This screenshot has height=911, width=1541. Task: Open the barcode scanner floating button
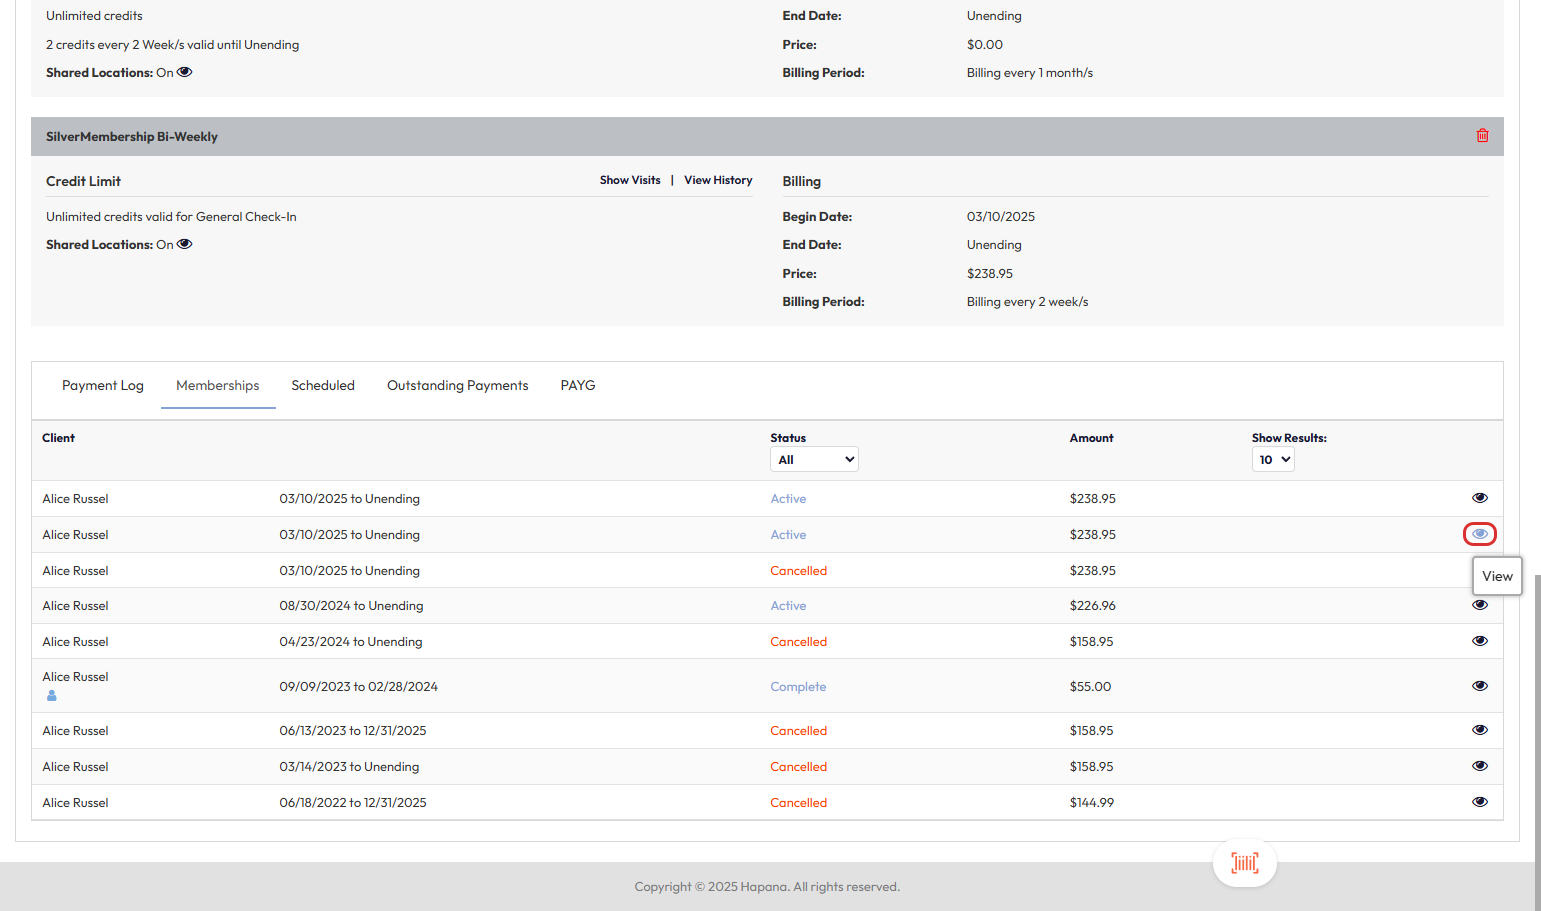click(x=1244, y=863)
